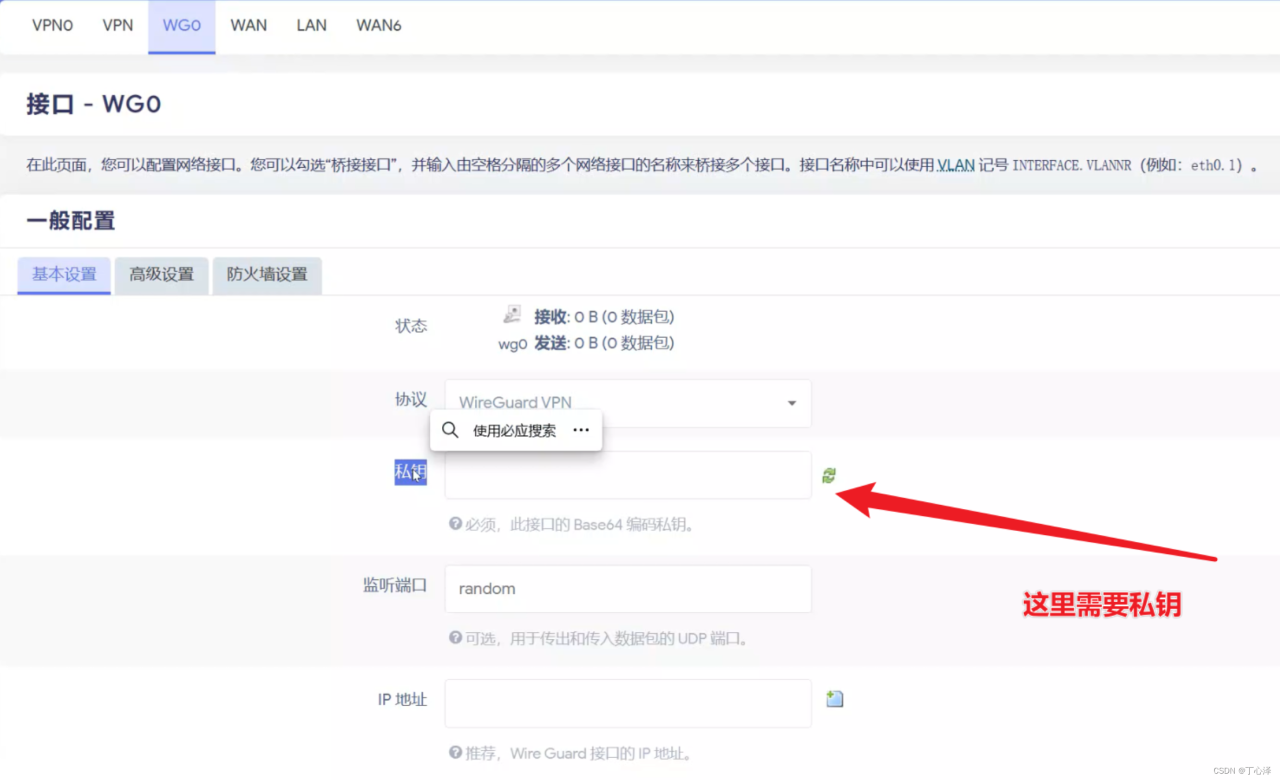This screenshot has height=780, width=1280.
Task: Select the 基本设置 tab
Action: [64, 275]
